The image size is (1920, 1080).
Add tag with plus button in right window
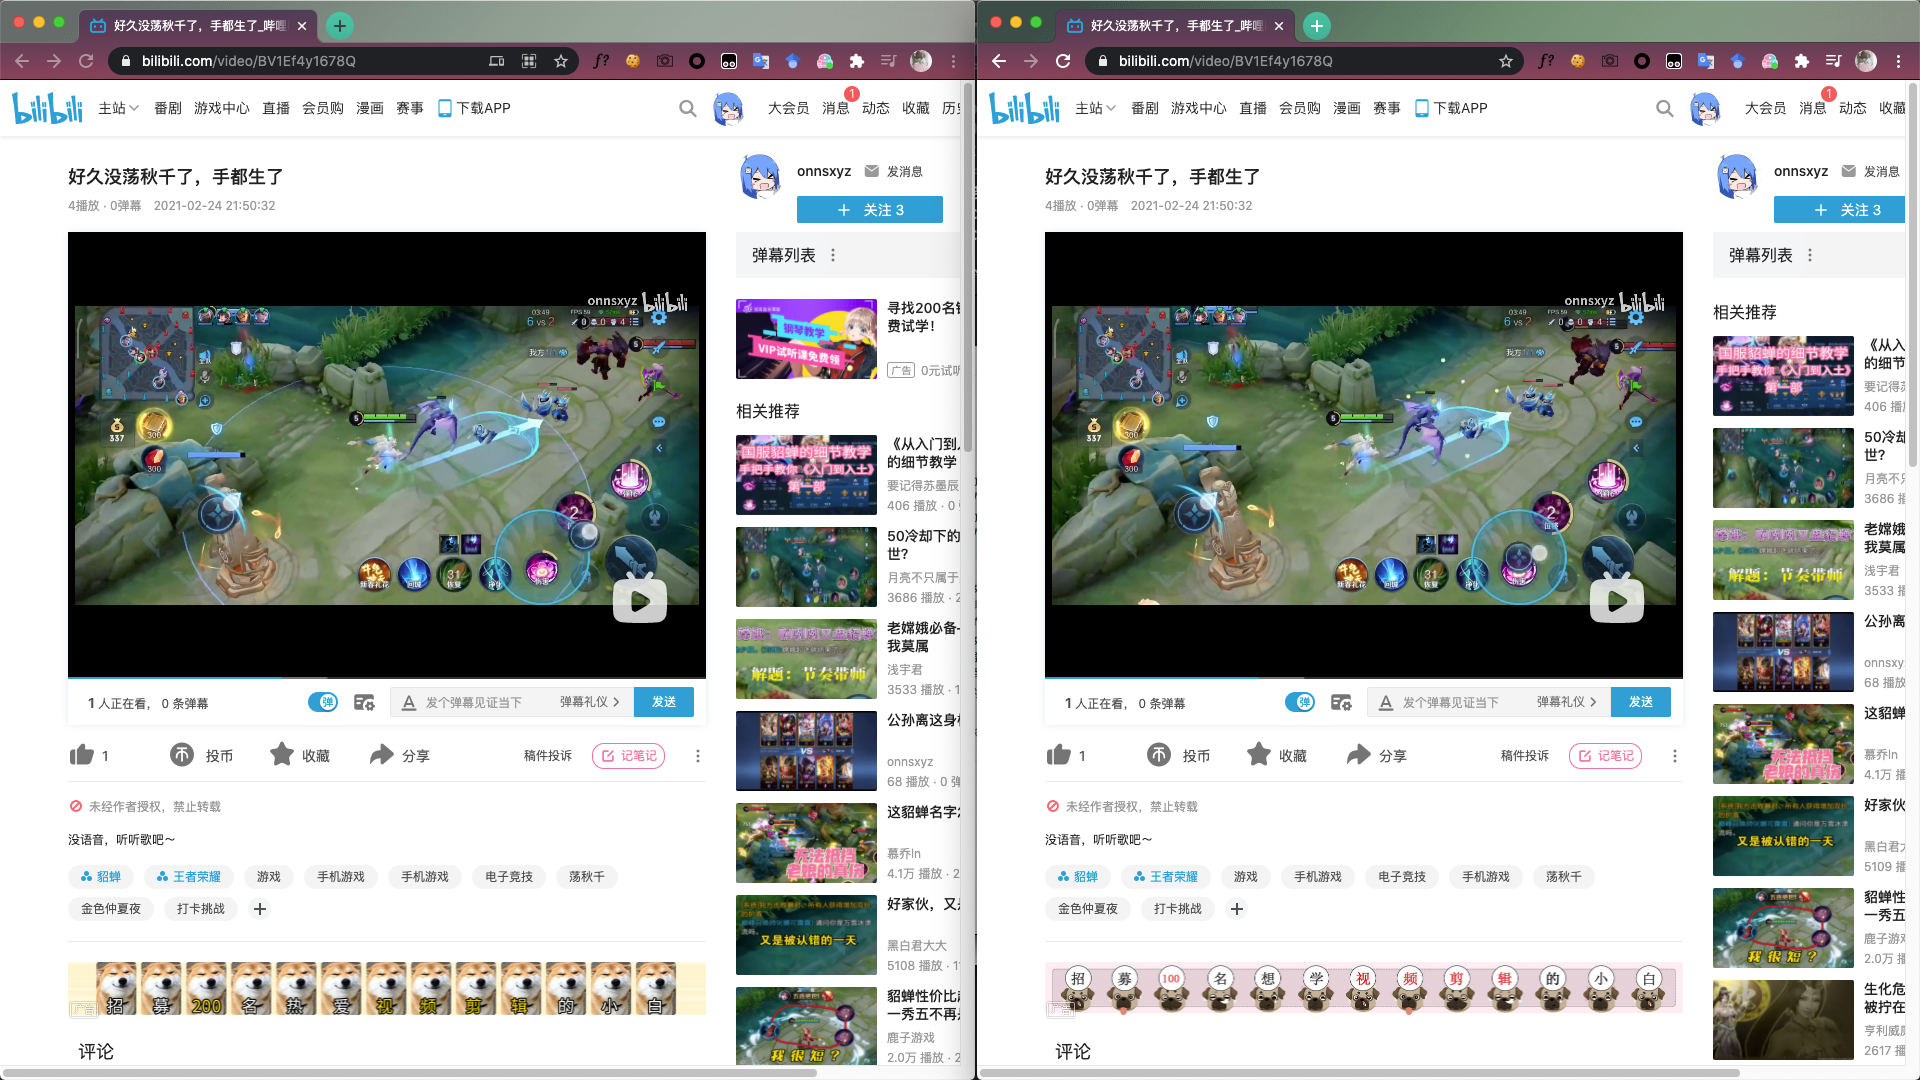point(1237,909)
